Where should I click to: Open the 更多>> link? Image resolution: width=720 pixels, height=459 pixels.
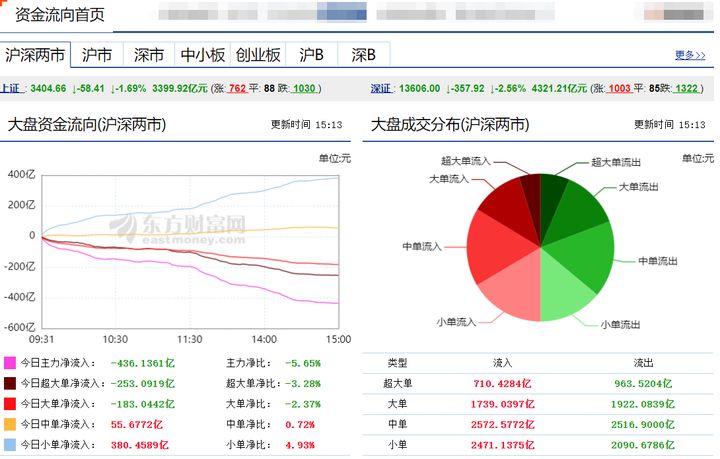(x=690, y=55)
